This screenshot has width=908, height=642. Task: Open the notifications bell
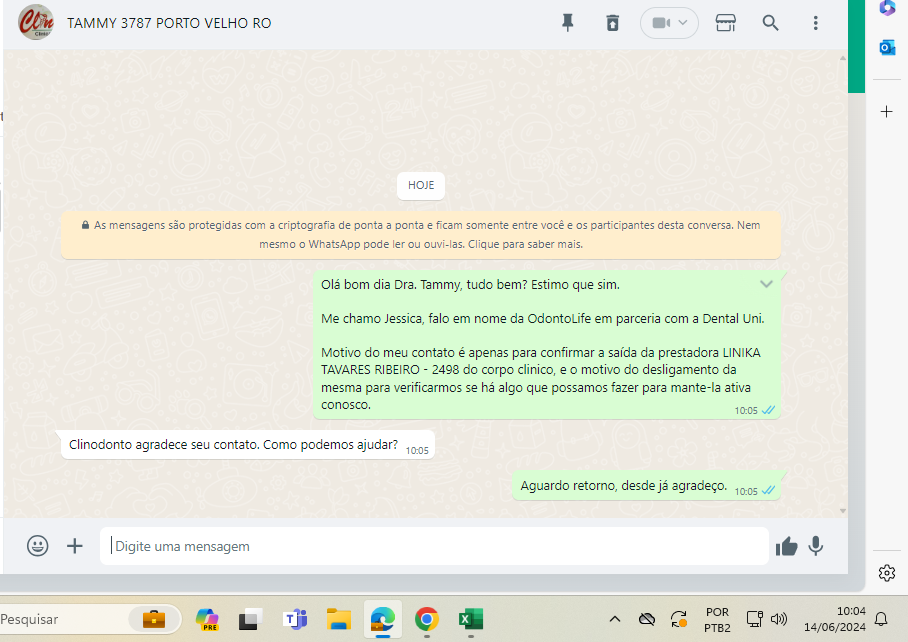click(x=881, y=619)
